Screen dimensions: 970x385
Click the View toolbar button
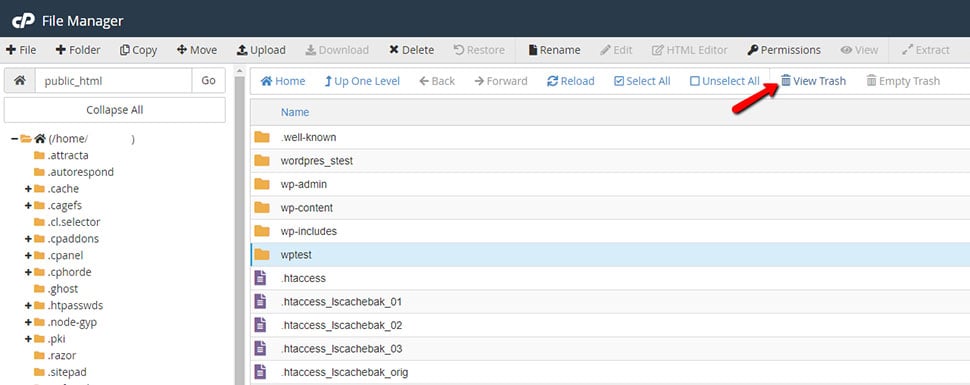click(859, 50)
